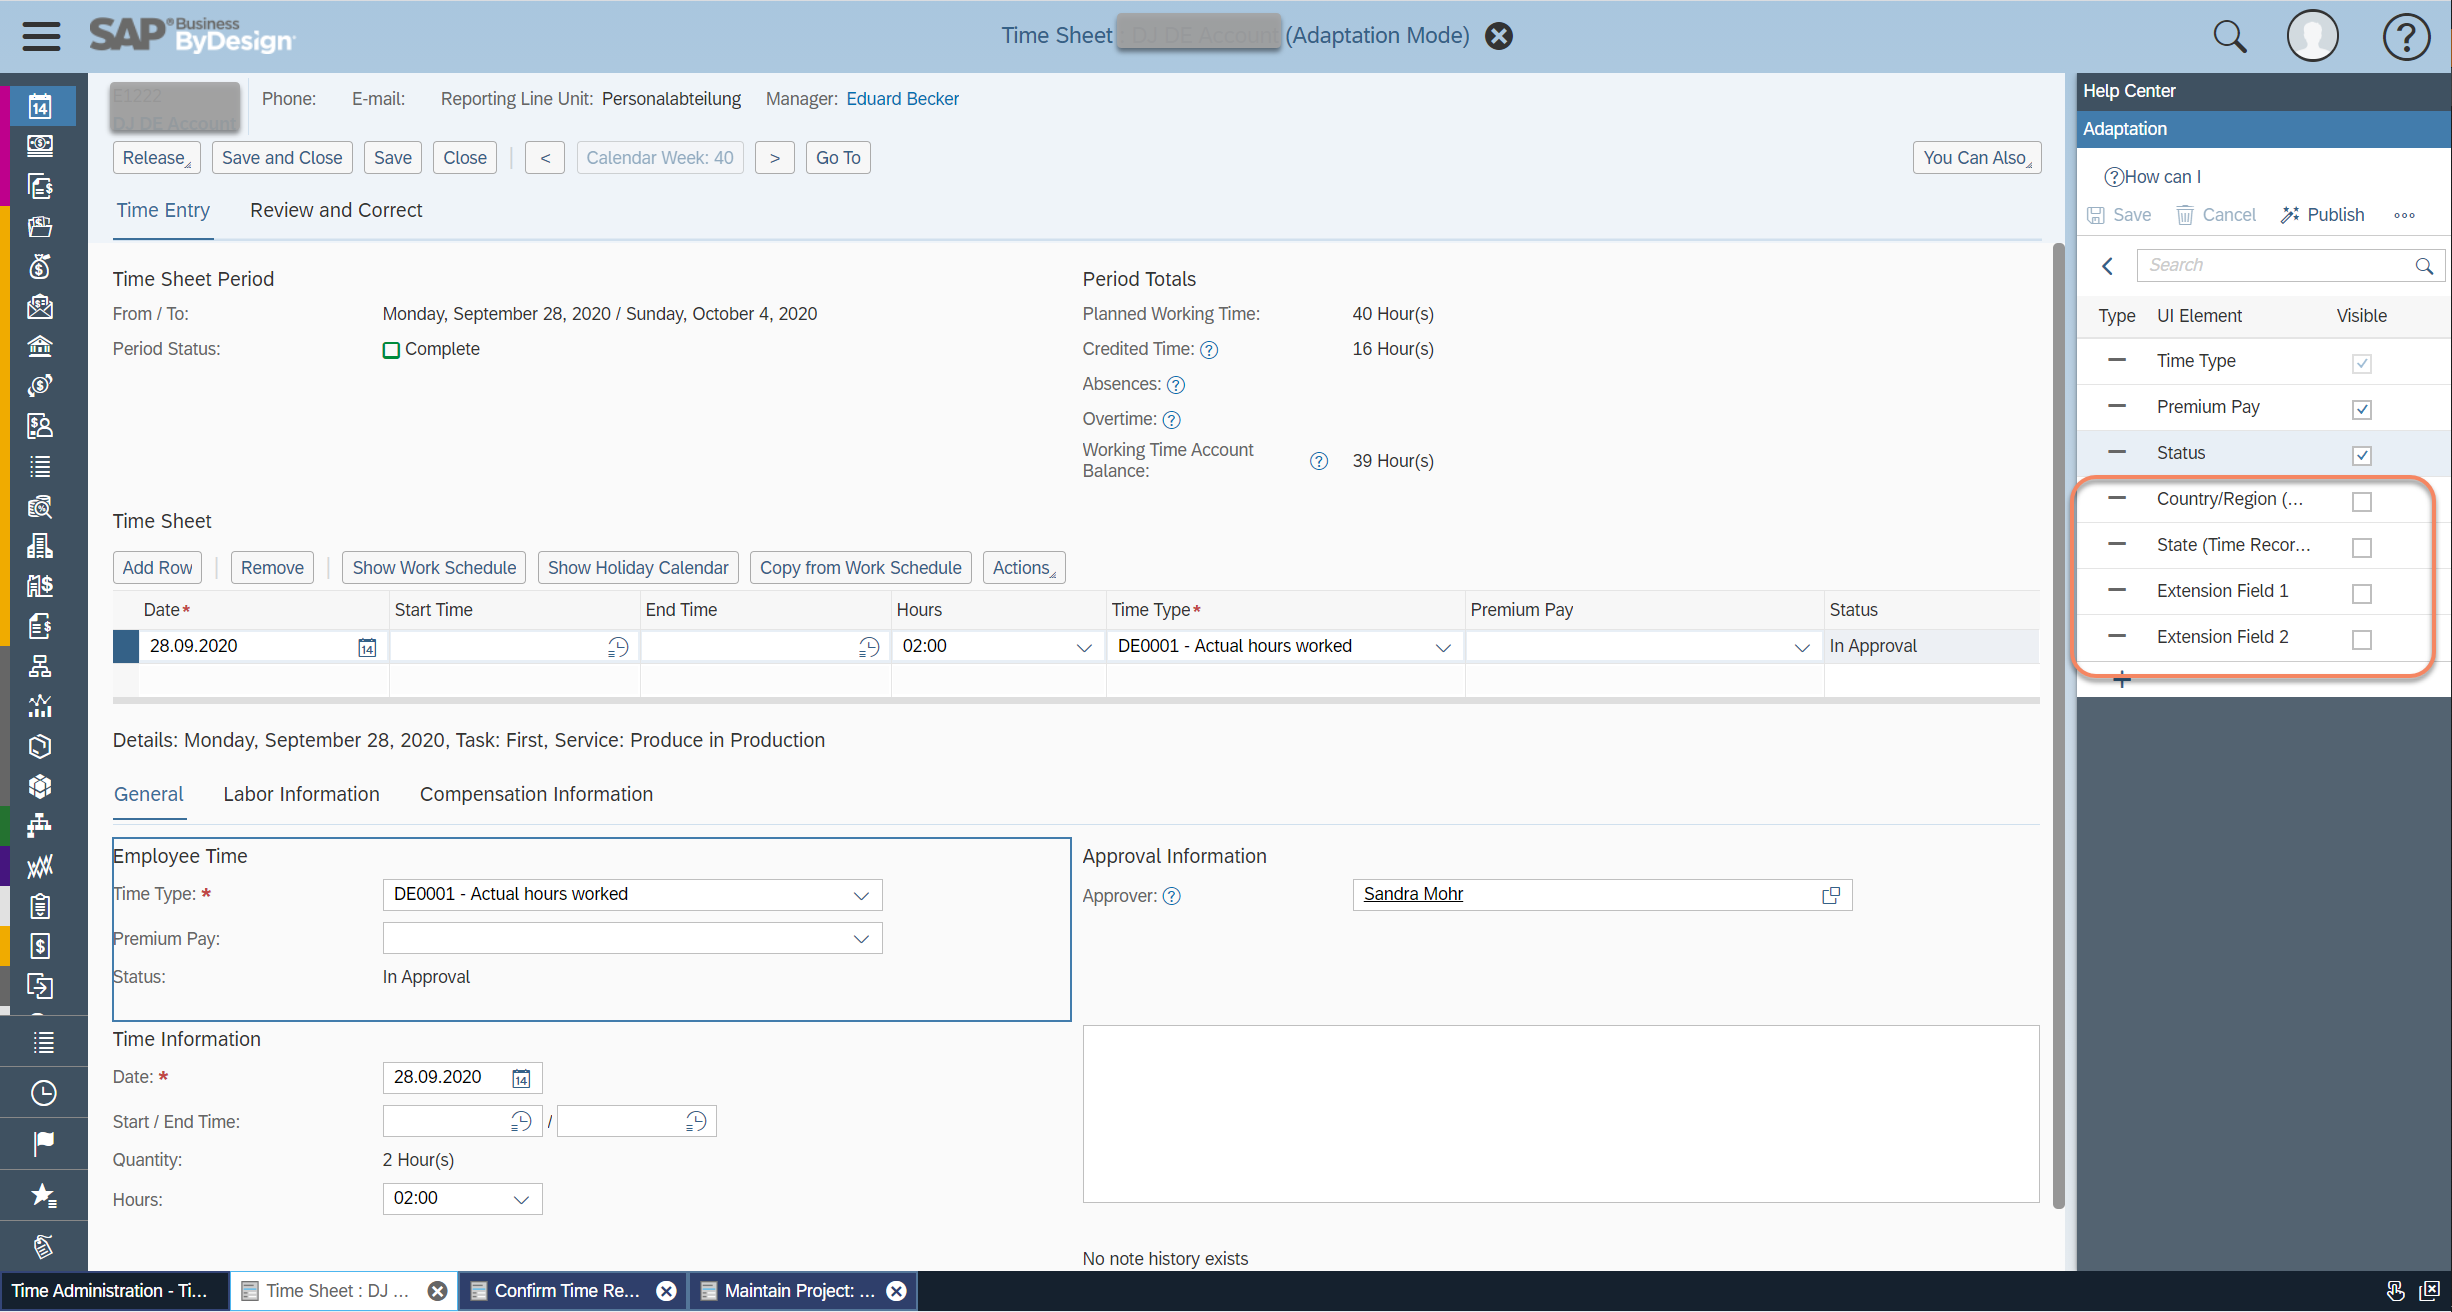Click the Add Row button in Time Sheet
2452x1312 pixels.
(x=156, y=568)
